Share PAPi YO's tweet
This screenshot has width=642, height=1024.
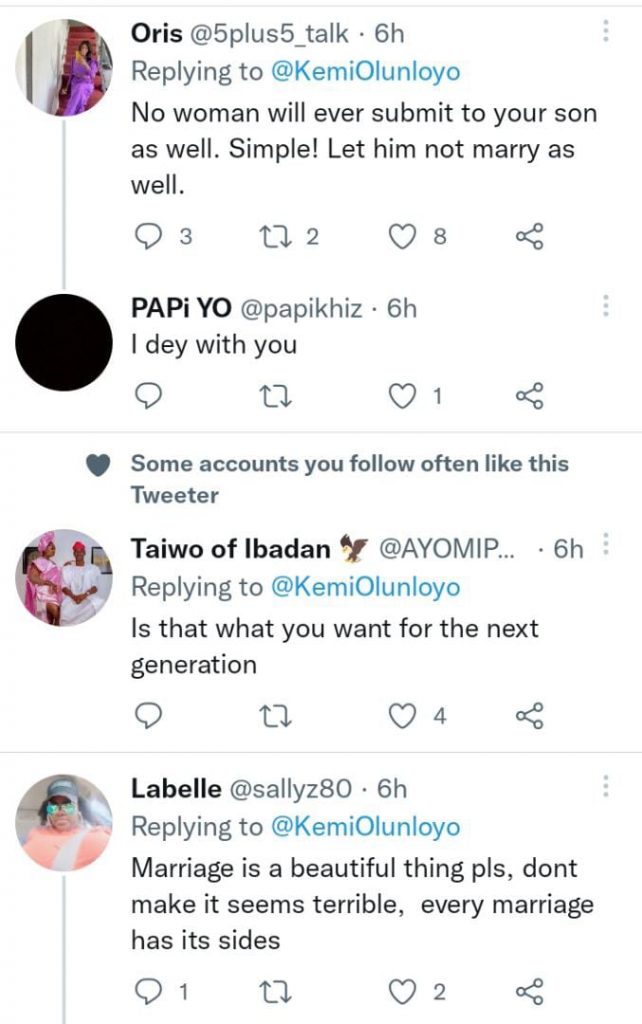[529, 397]
